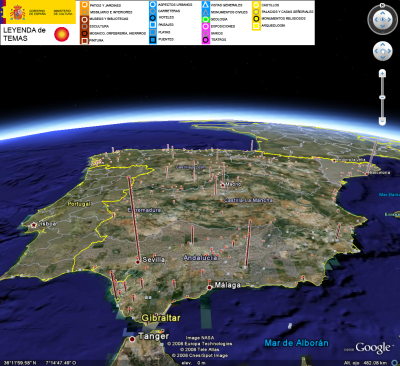Image resolution: width=400 pixels, height=366 pixels.
Task: Select the Málaga city marker
Action: [x=209, y=287]
